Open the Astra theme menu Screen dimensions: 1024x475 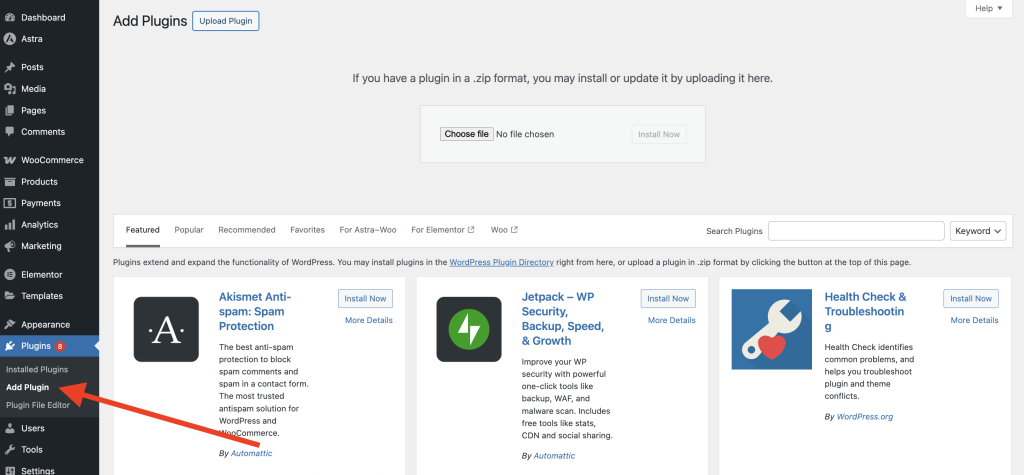31,39
